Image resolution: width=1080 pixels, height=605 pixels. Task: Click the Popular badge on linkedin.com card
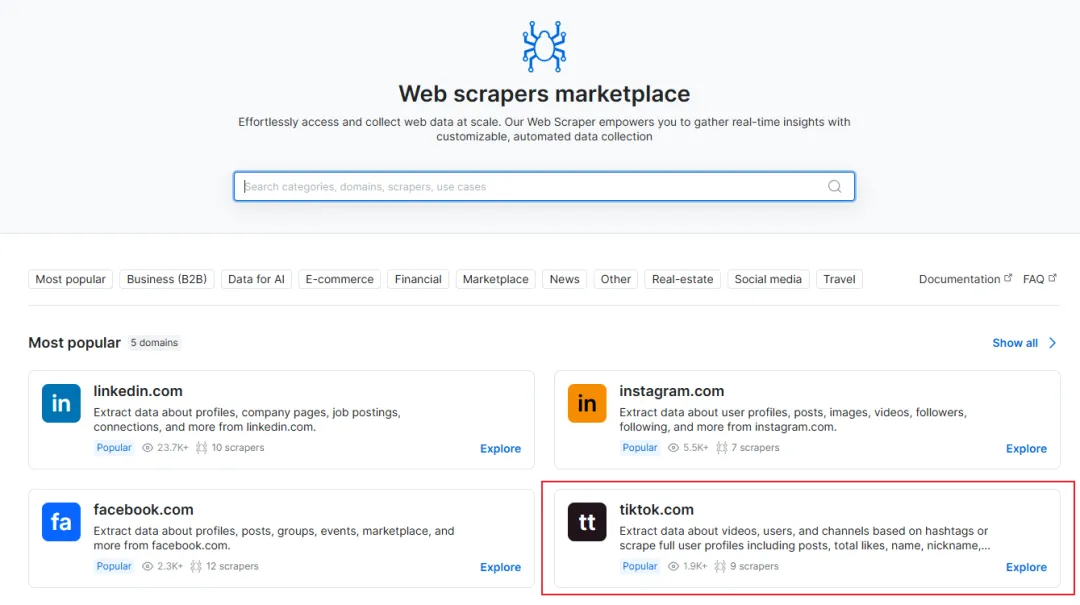(x=114, y=448)
